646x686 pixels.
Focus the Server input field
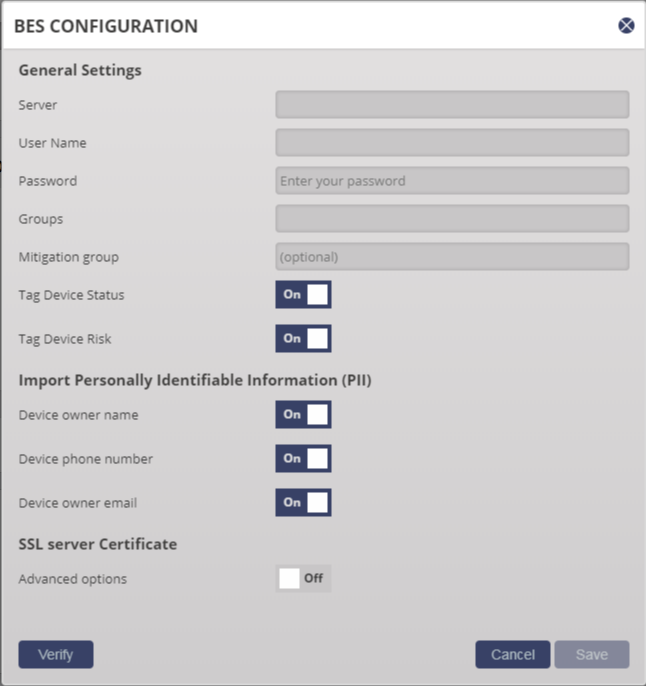pos(452,105)
